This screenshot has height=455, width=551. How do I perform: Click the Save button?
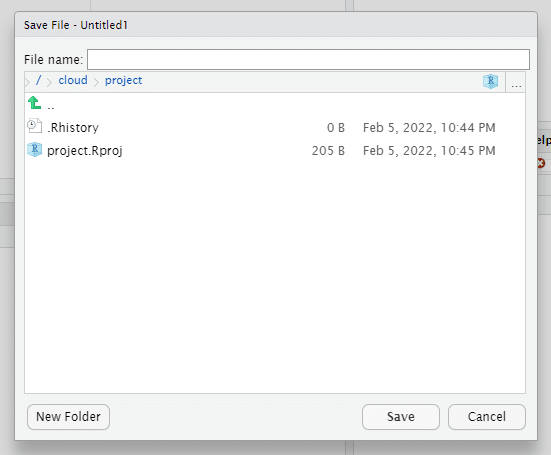coord(401,417)
